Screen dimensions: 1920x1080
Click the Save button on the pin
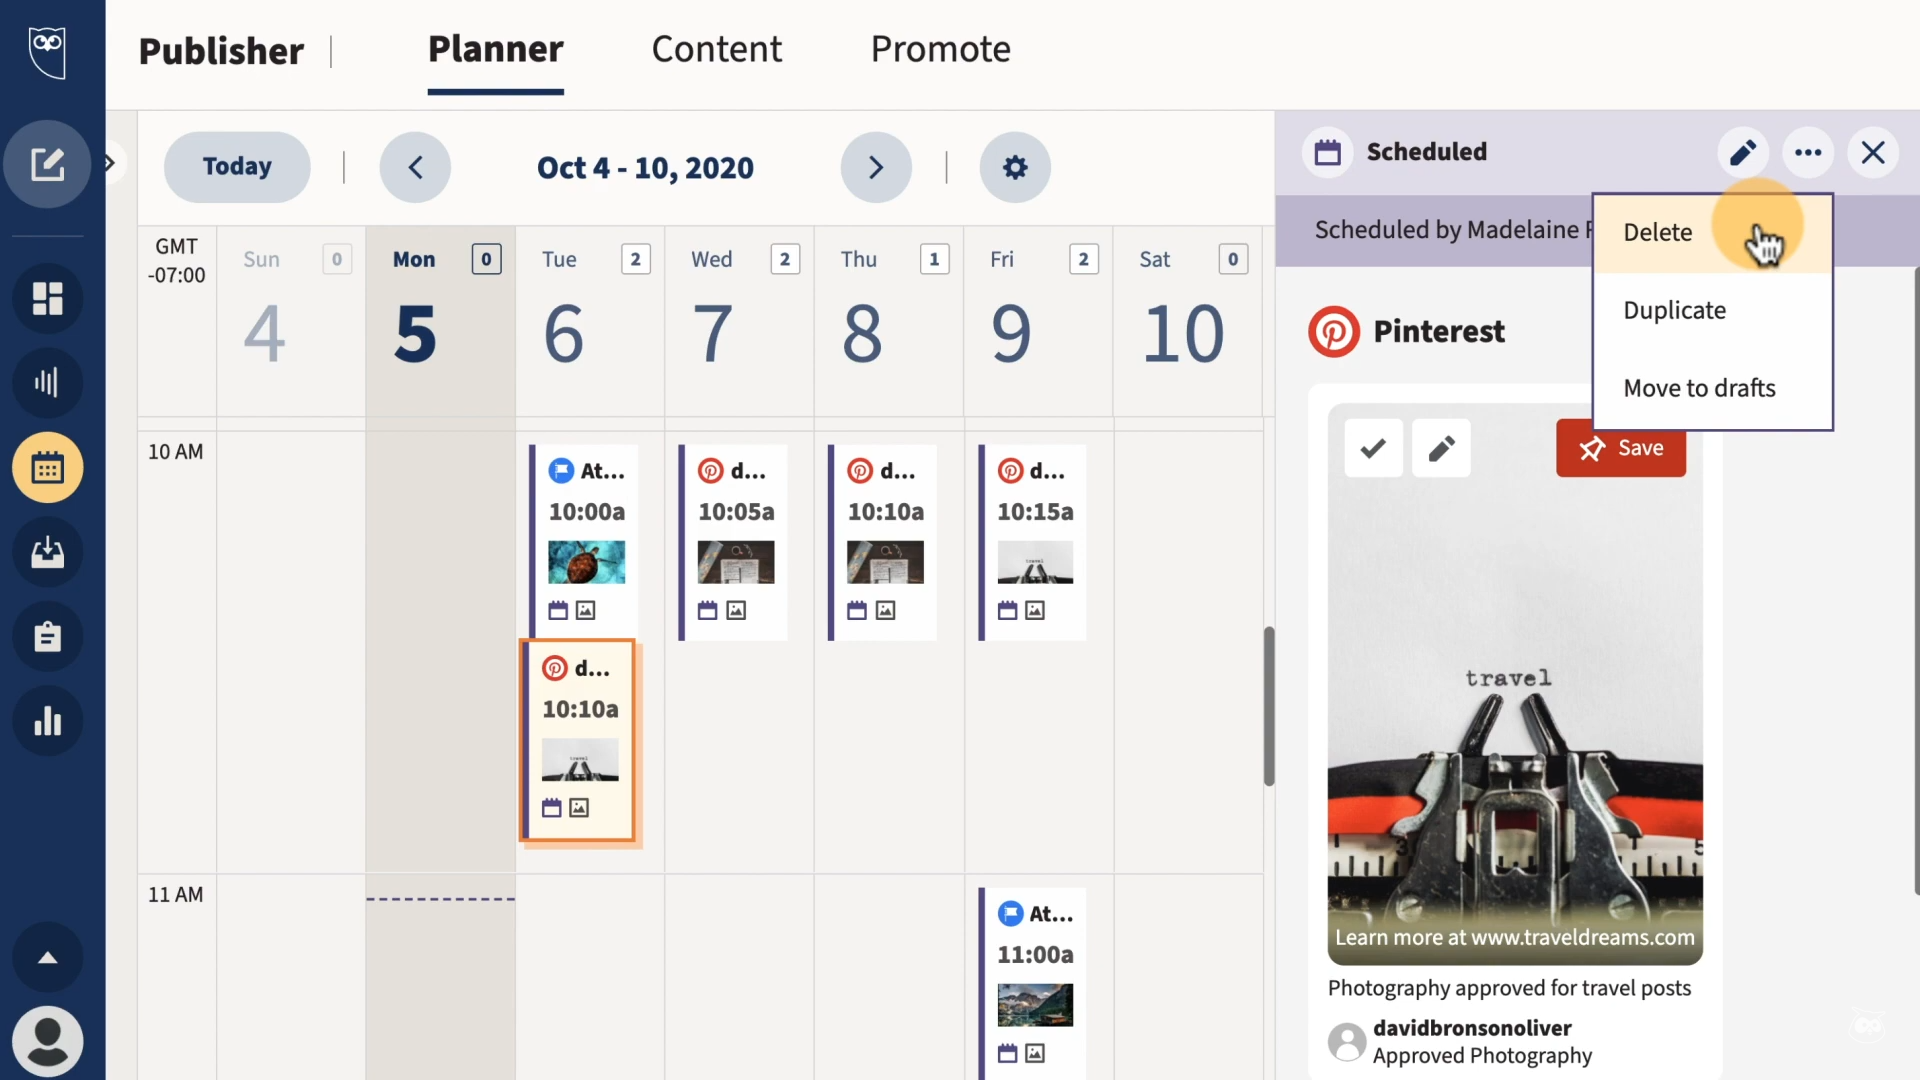point(1620,448)
